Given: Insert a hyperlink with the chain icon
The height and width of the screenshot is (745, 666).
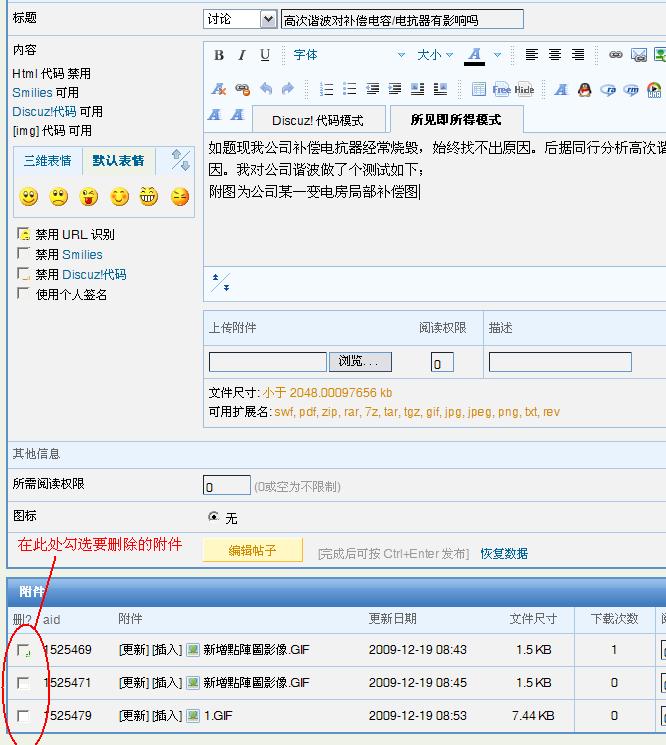Looking at the screenshot, I should (x=616, y=55).
